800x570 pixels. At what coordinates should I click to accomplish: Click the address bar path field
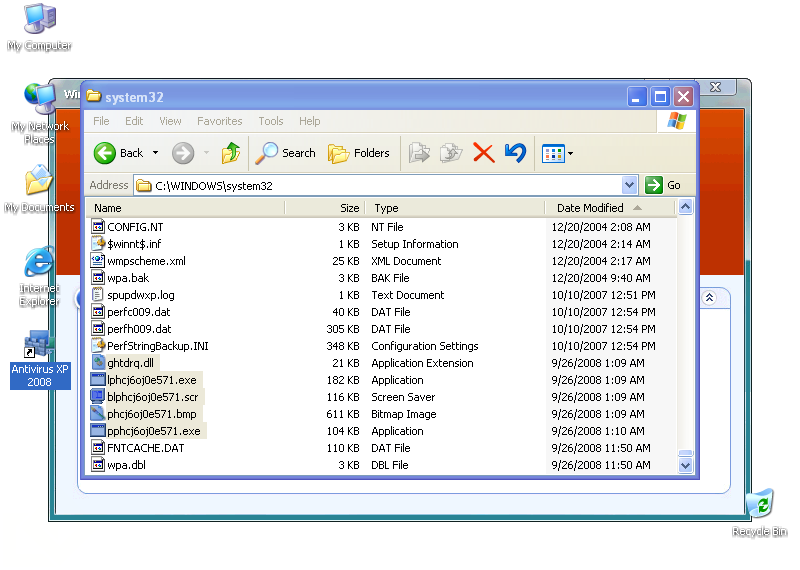(378, 186)
